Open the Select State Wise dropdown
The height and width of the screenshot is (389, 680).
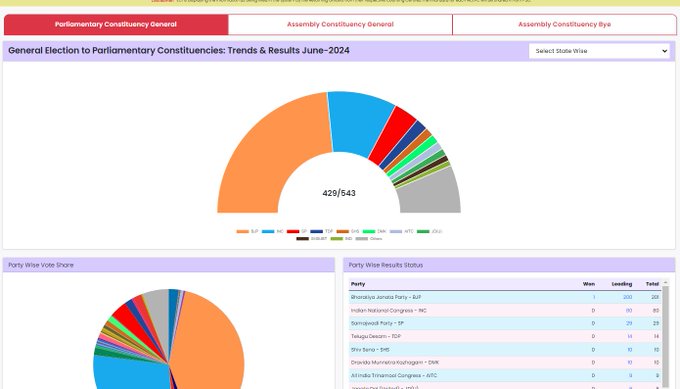(599, 51)
